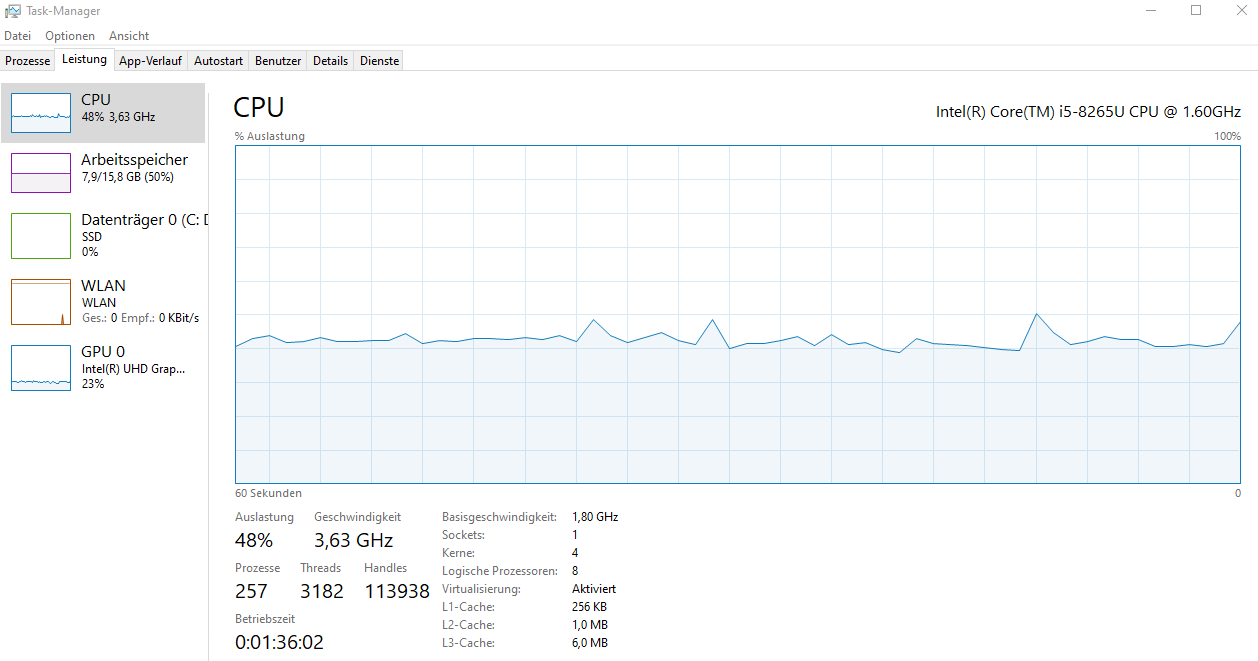Select the Leistung tab
This screenshot has width=1258, height=661.
pos(84,59)
